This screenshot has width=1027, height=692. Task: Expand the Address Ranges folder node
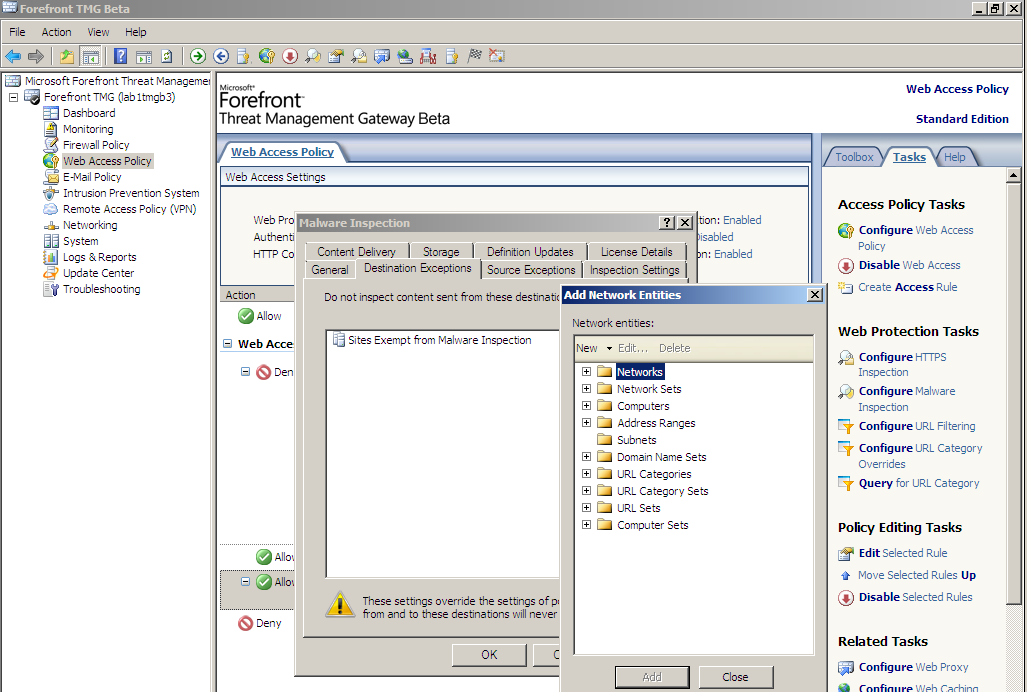(x=586, y=423)
